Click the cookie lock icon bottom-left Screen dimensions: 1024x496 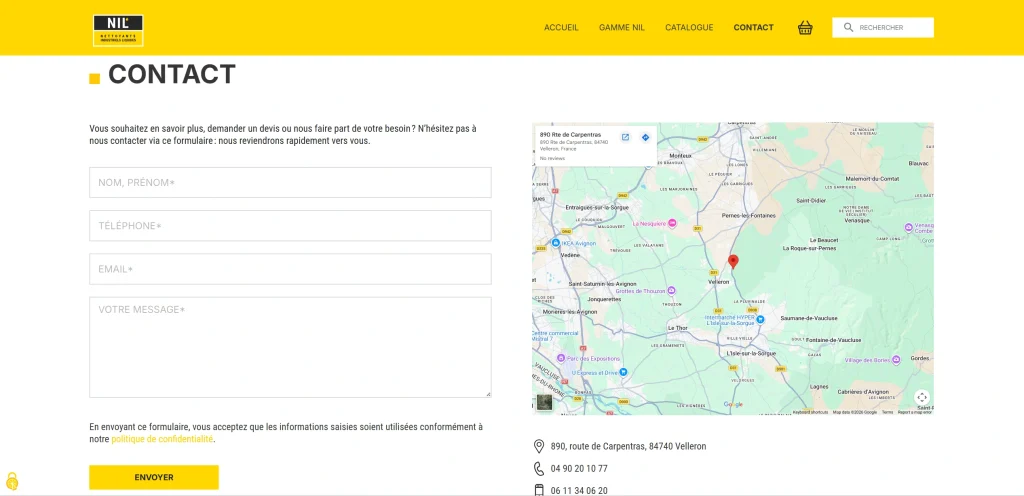click(x=12, y=482)
